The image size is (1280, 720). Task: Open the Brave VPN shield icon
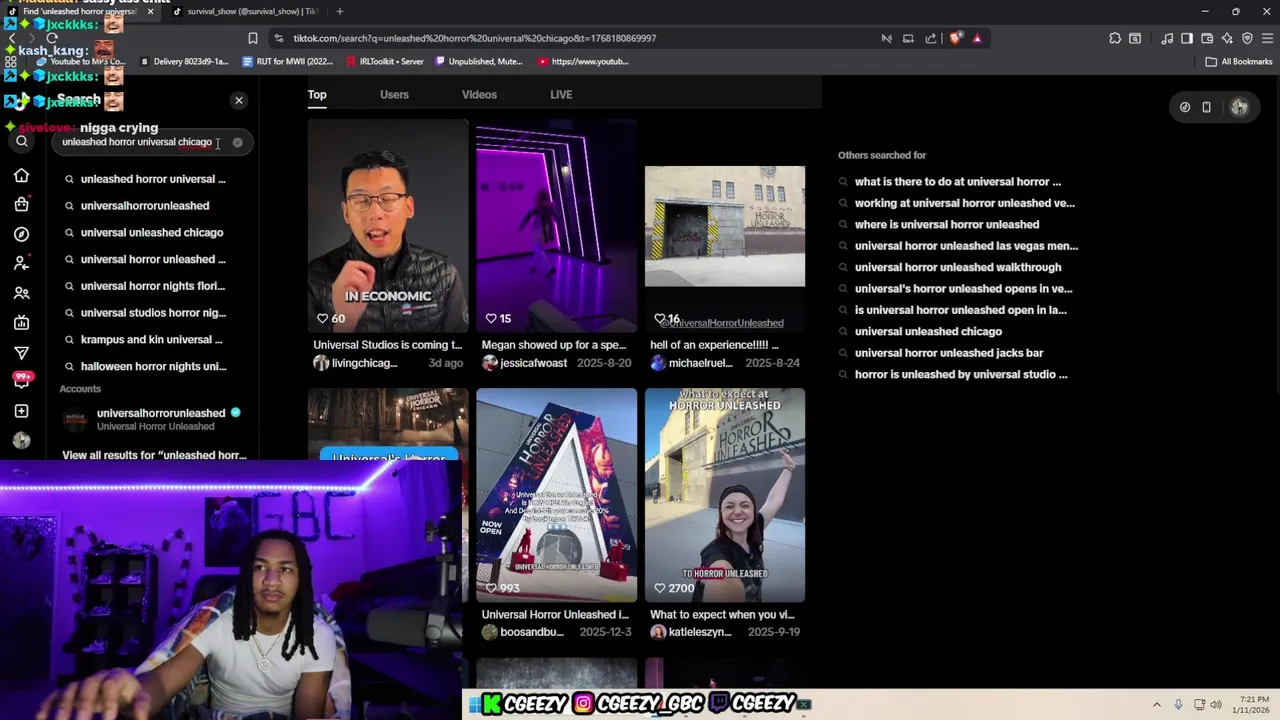(1247, 38)
